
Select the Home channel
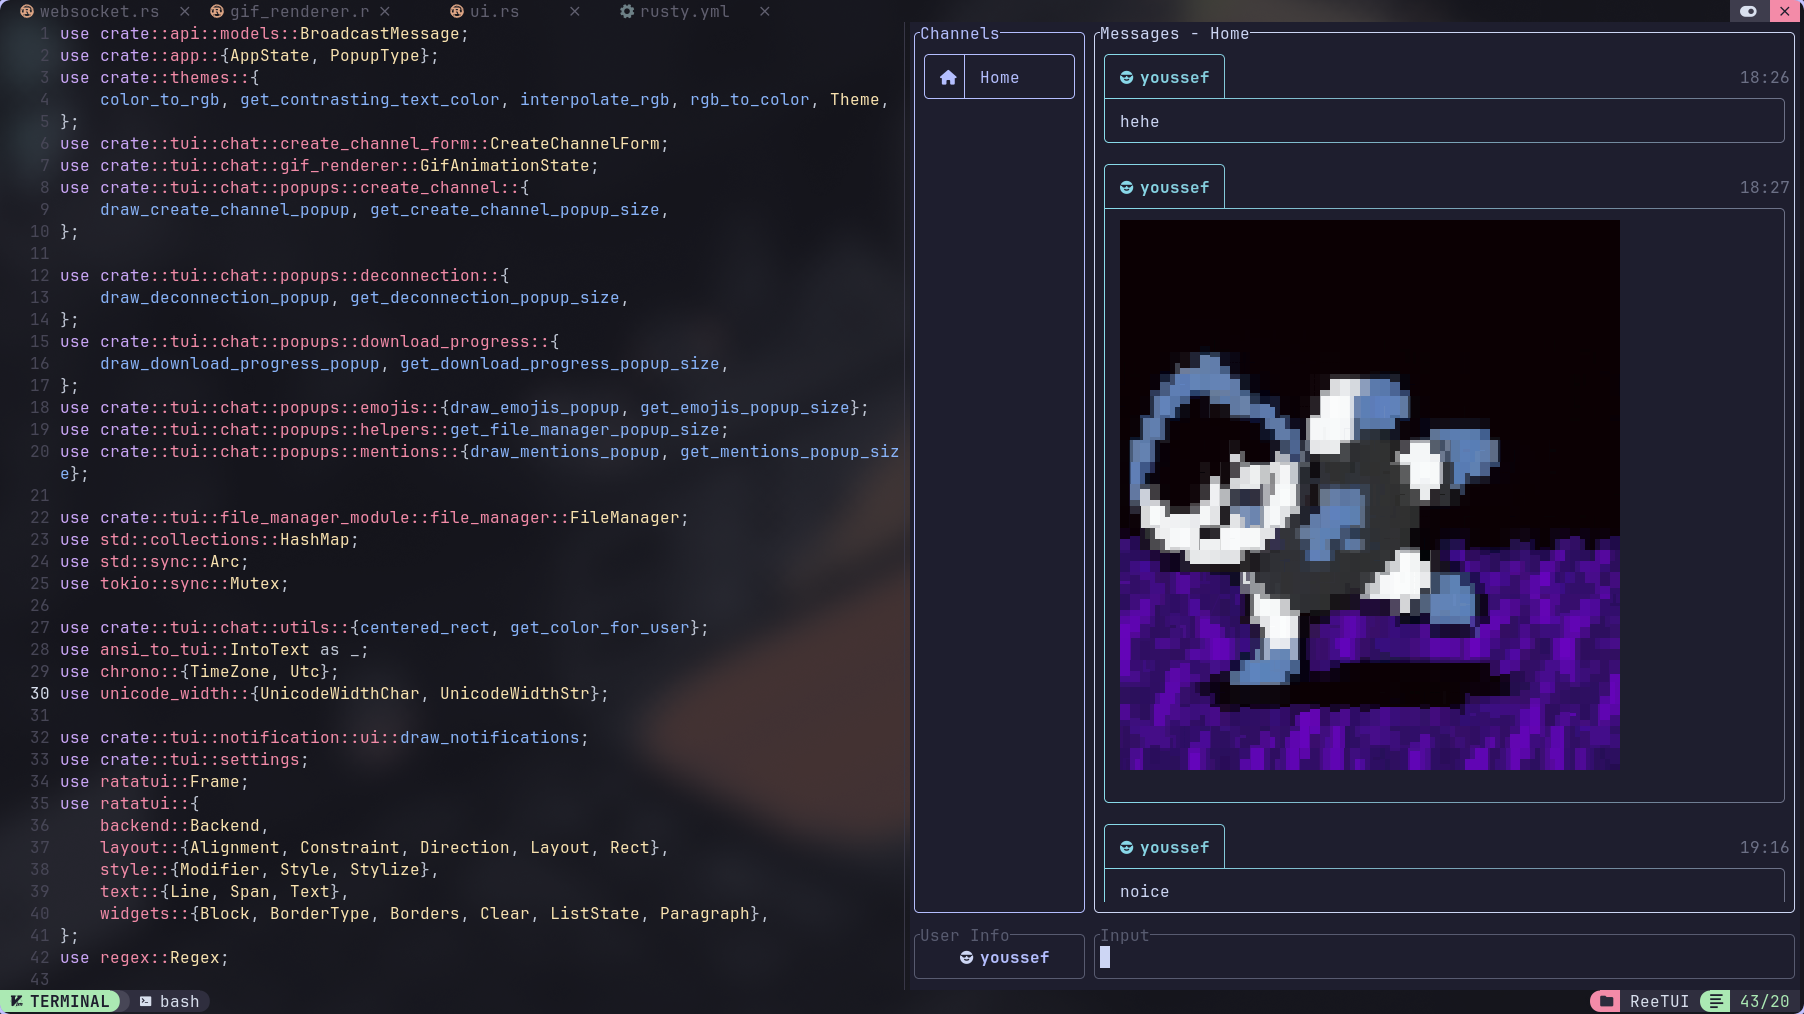(999, 77)
